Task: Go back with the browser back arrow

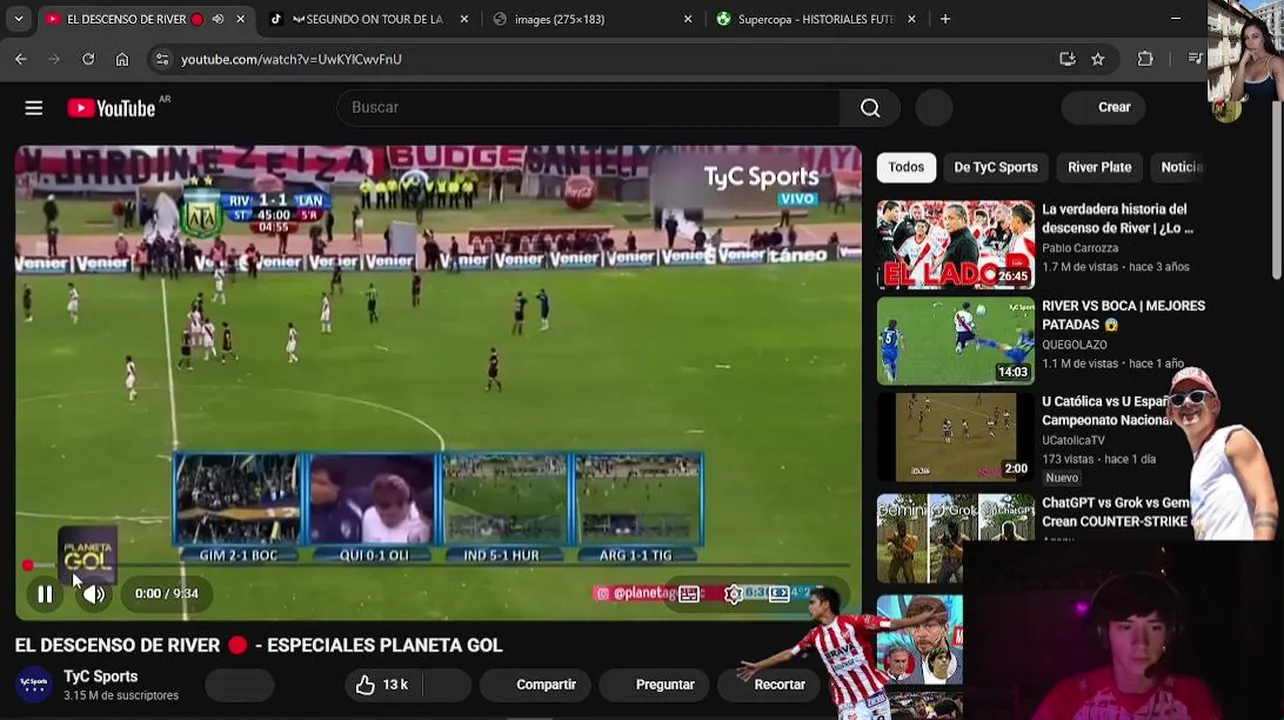Action: pyautogui.click(x=21, y=59)
